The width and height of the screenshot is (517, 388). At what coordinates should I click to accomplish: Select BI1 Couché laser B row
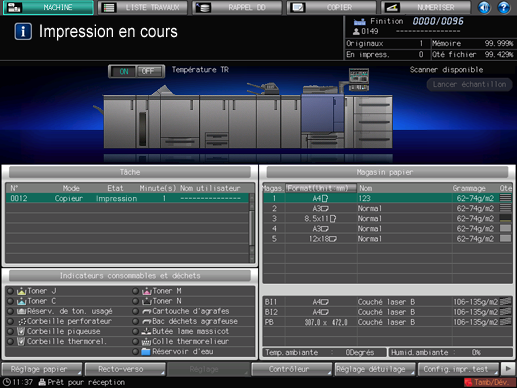tap(388, 302)
